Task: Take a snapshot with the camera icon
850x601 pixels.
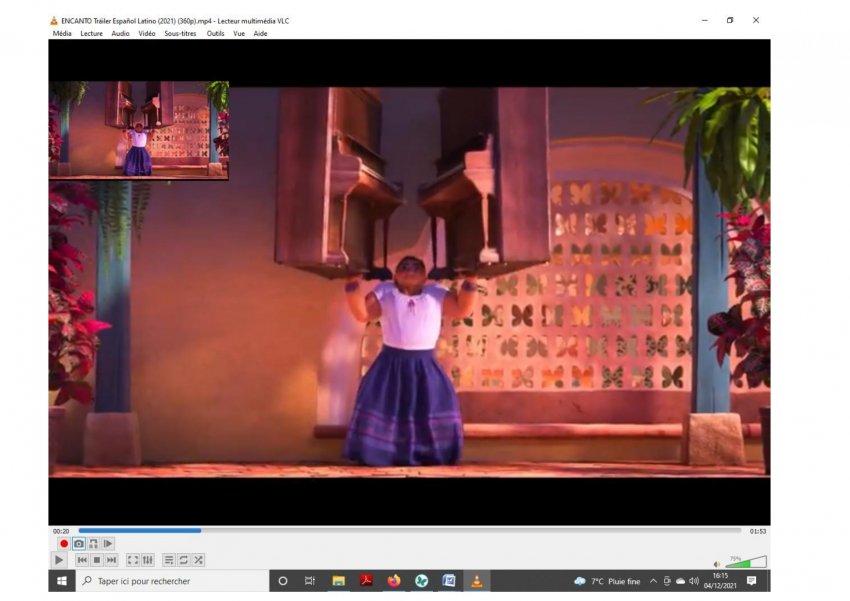Action: (x=79, y=544)
